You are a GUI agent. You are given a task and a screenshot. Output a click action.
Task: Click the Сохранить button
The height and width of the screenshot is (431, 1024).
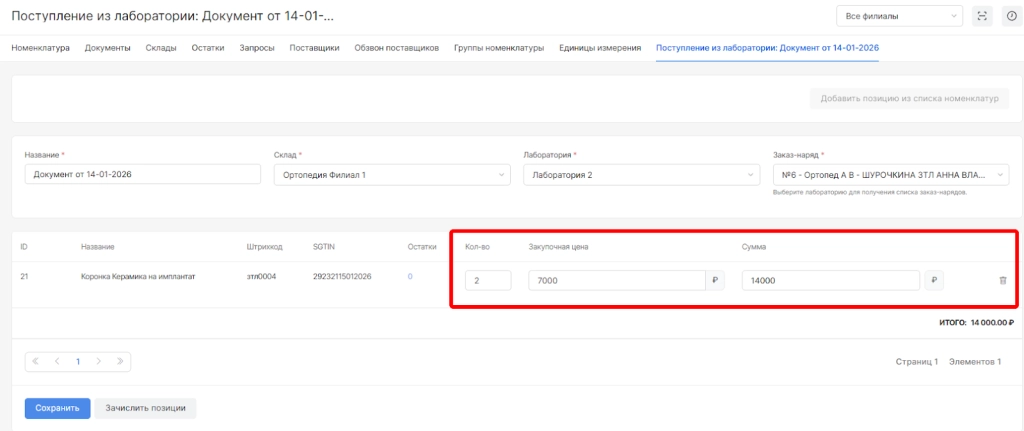[57, 408]
